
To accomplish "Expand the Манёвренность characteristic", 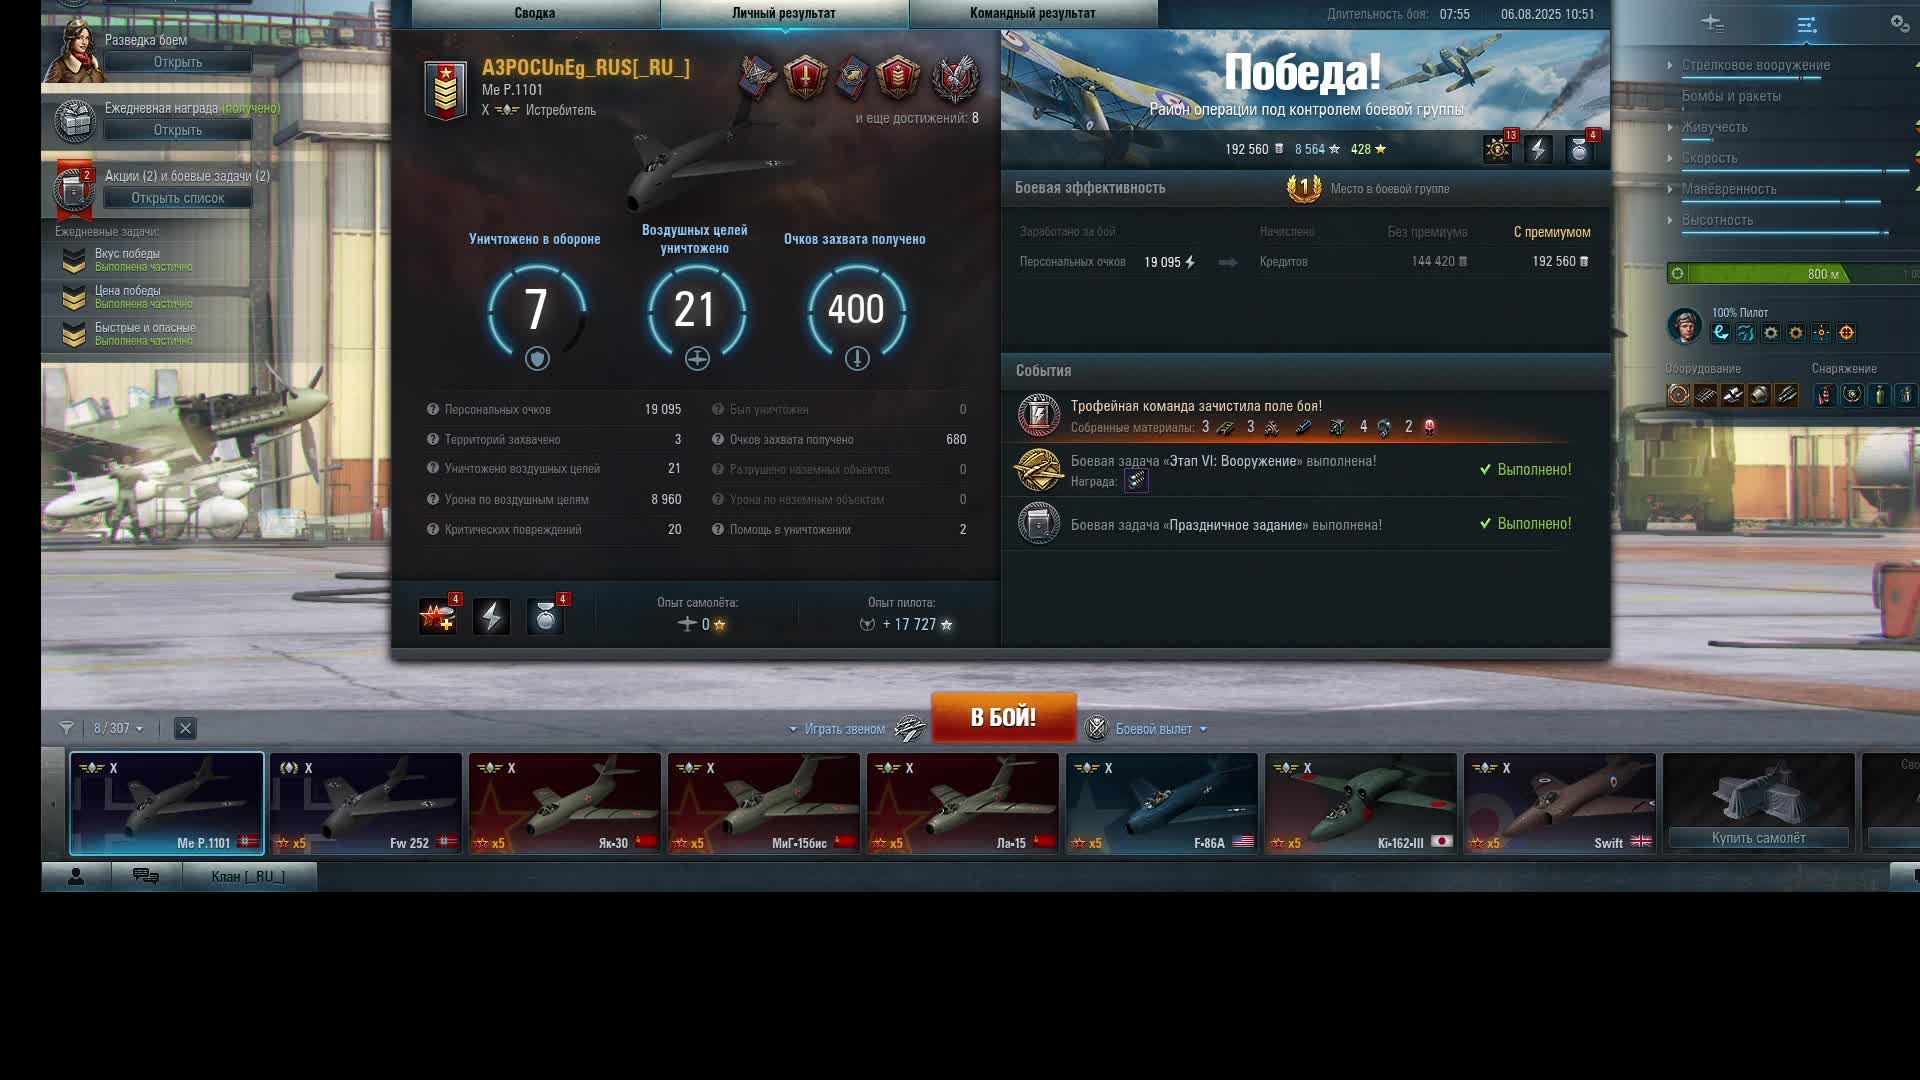I will pos(1728,189).
